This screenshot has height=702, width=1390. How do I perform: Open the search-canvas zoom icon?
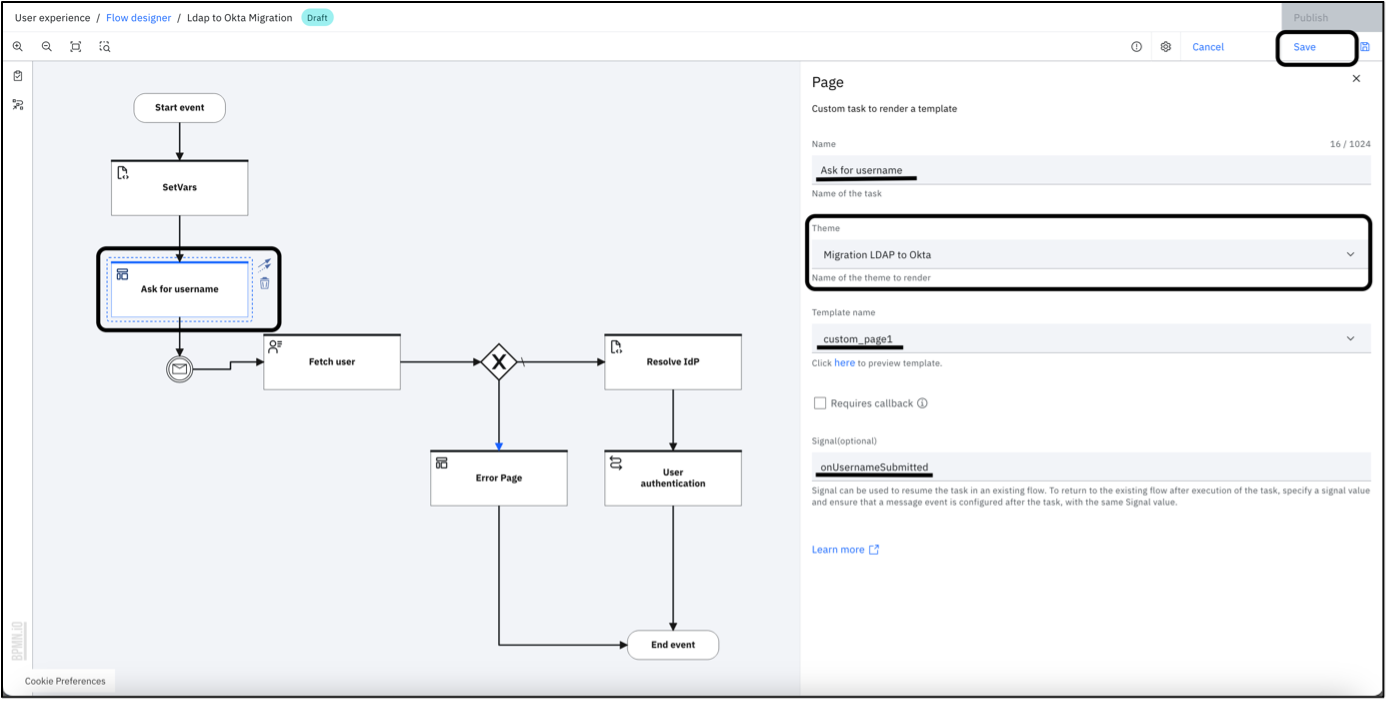(104, 46)
